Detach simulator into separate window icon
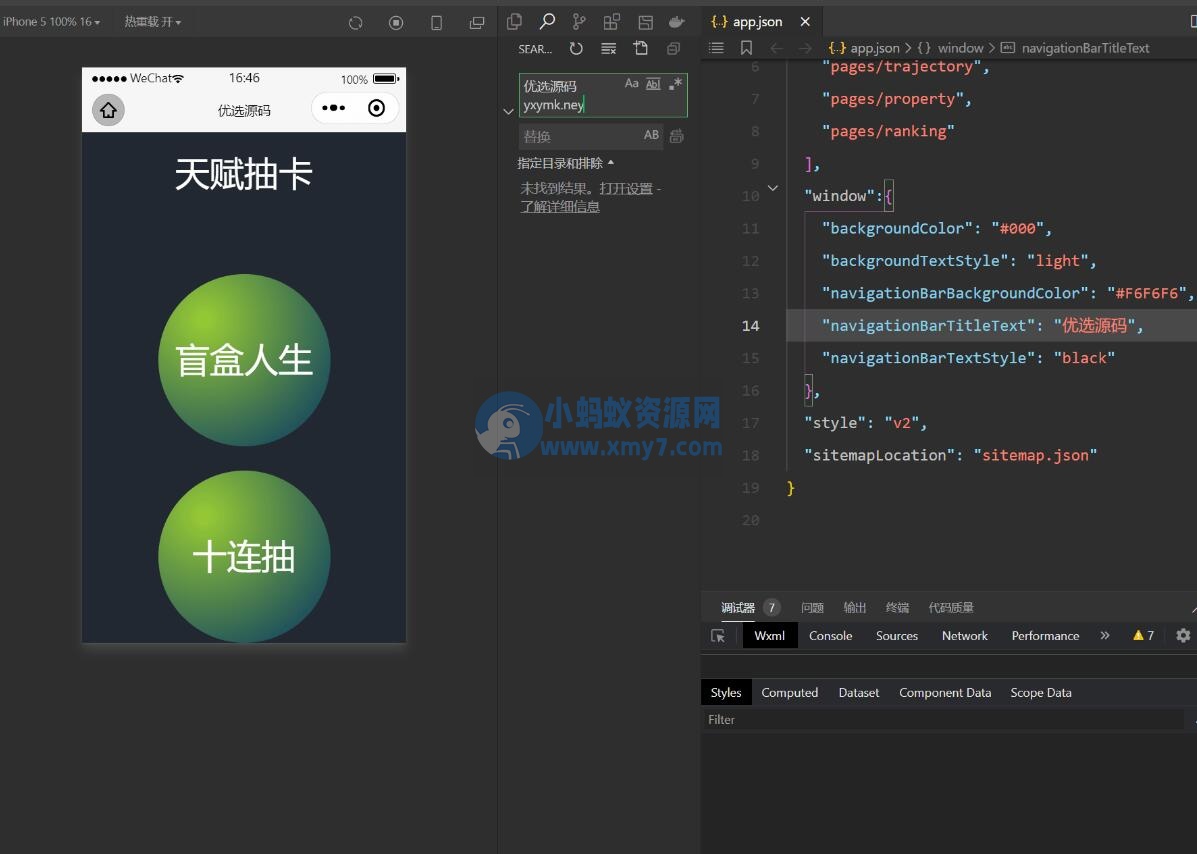1197x854 pixels. tap(477, 23)
